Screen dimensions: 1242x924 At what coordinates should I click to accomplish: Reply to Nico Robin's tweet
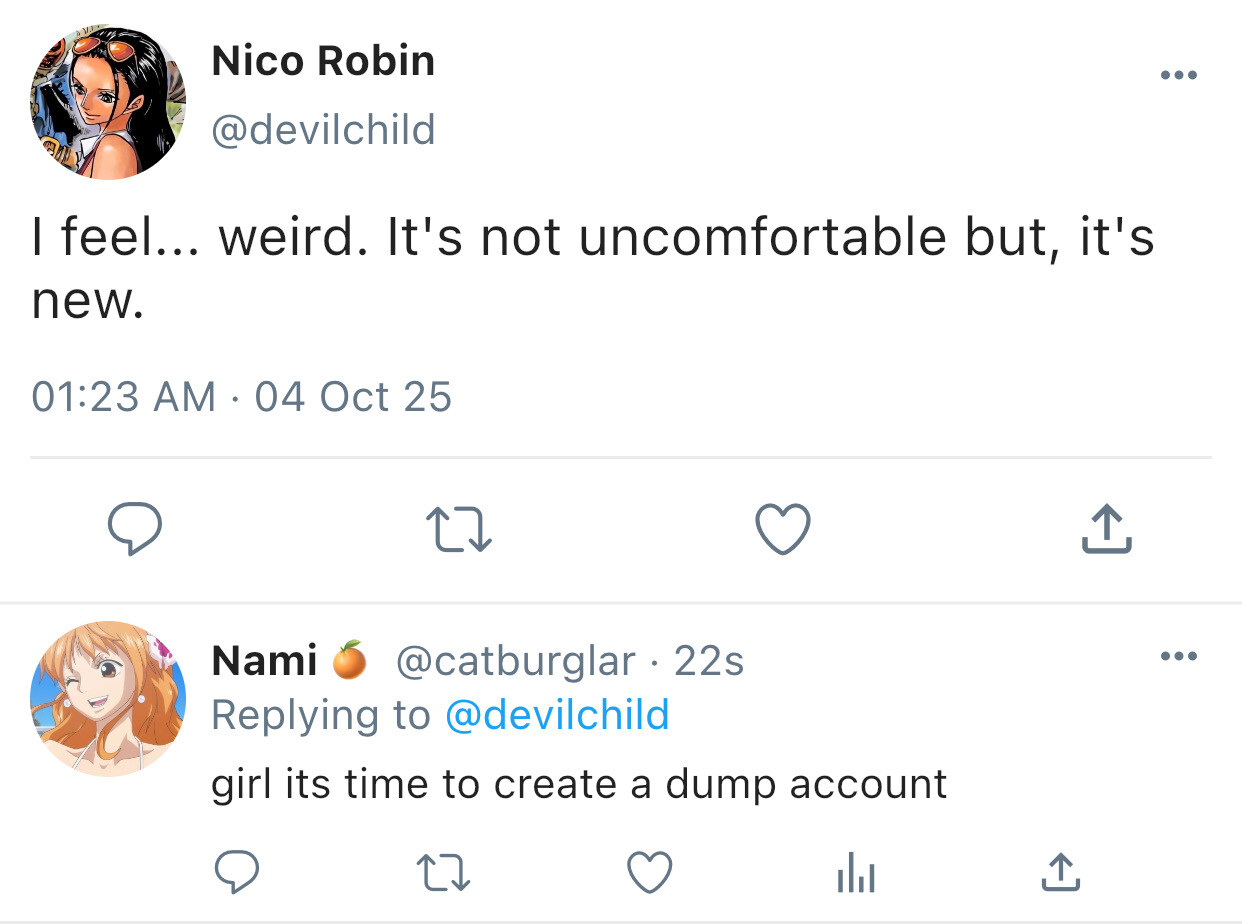click(x=134, y=529)
